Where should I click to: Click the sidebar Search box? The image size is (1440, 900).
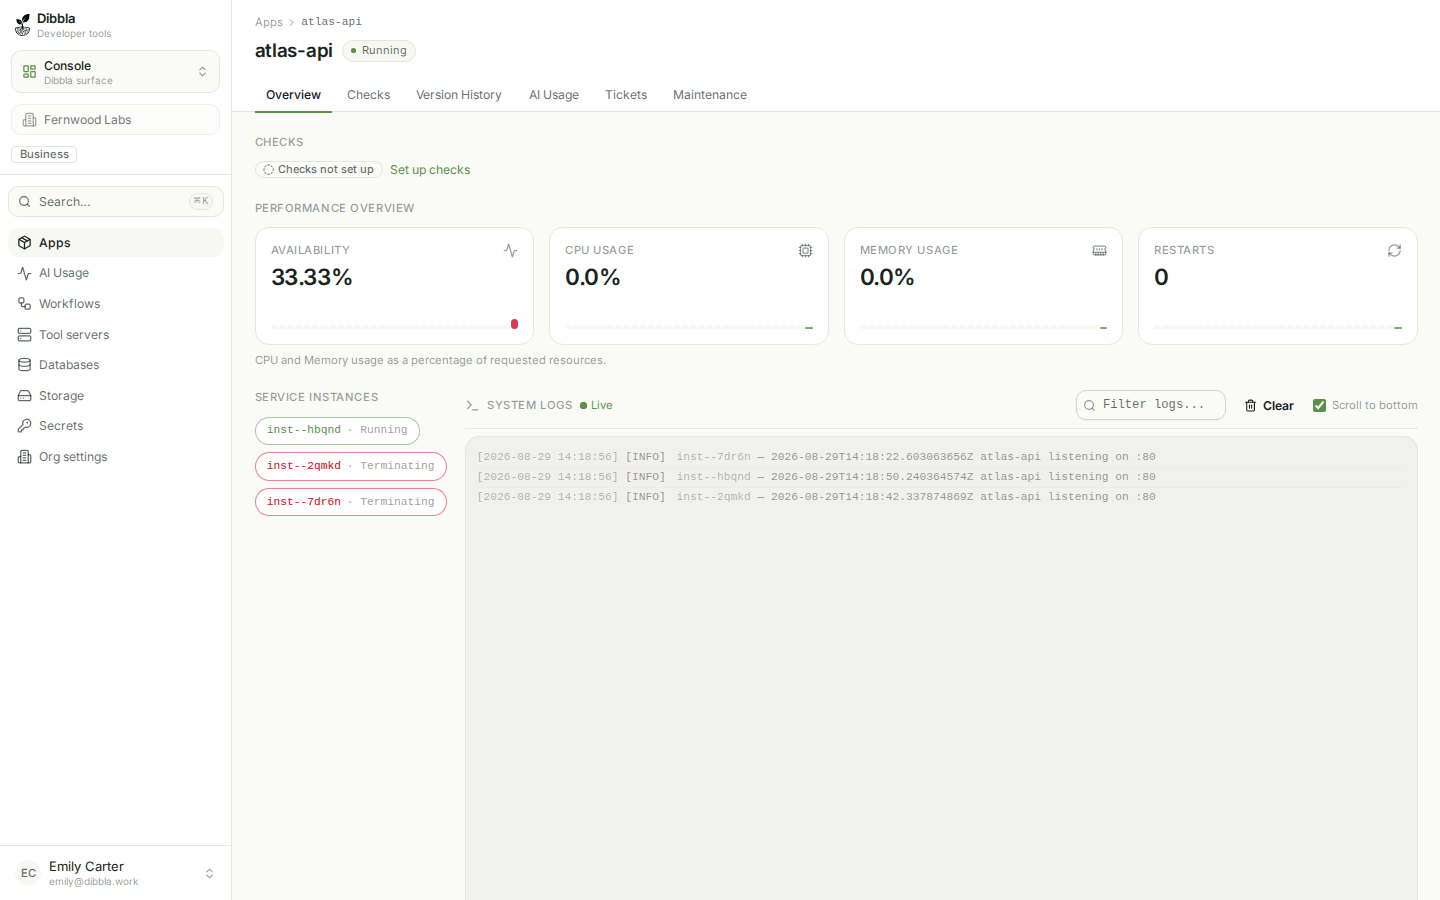click(116, 202)
